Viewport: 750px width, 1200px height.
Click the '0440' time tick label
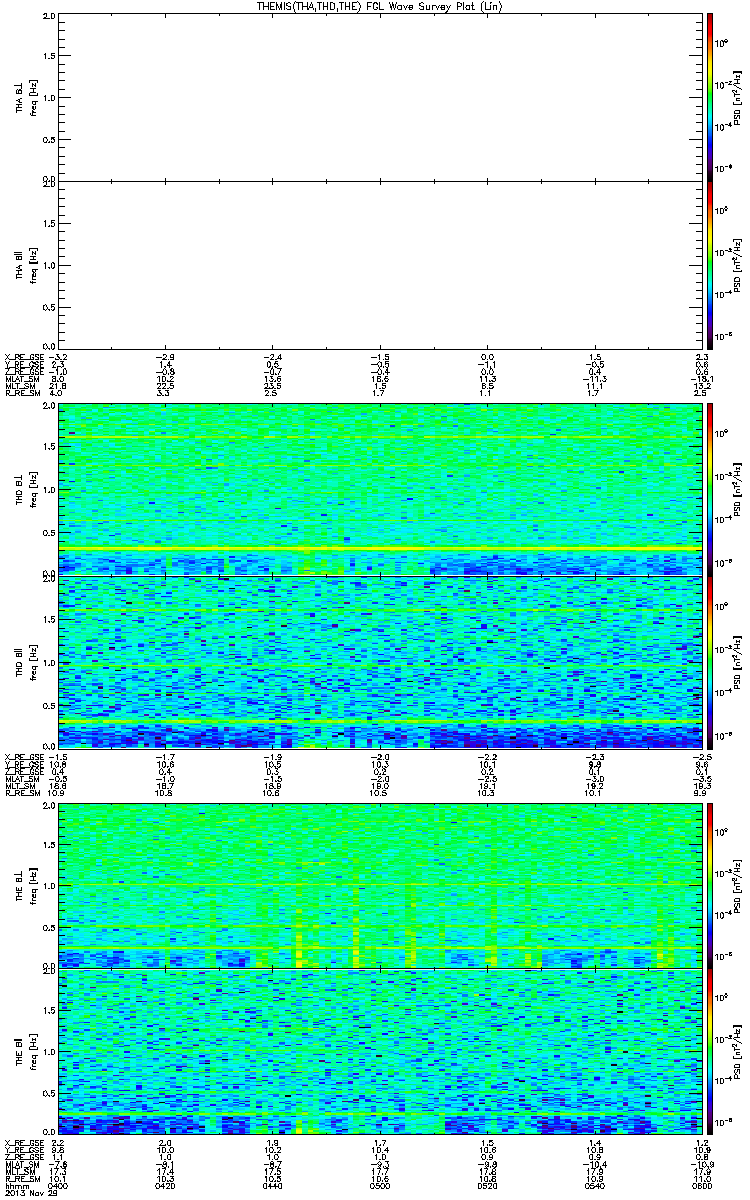pyautogui.click(x=273, y=1185)
